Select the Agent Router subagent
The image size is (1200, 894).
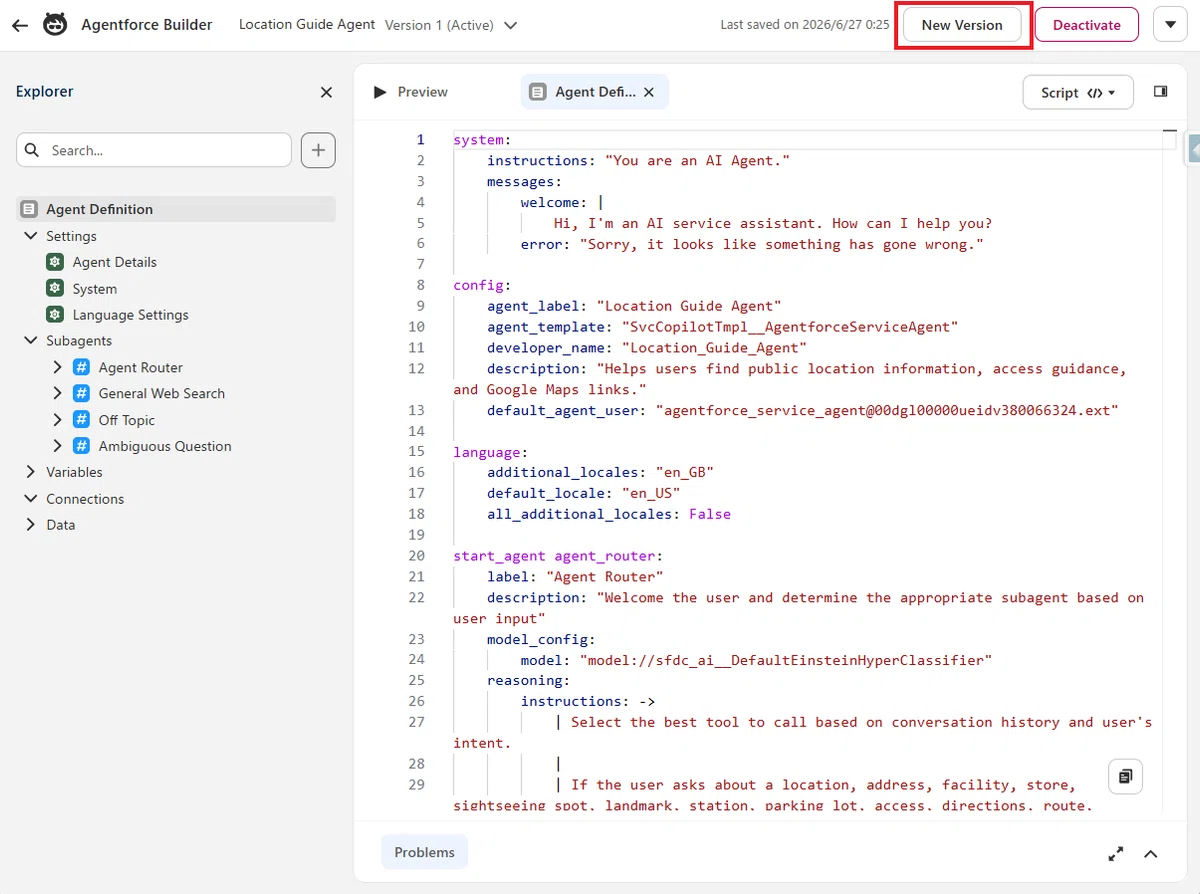coord(141,368)
